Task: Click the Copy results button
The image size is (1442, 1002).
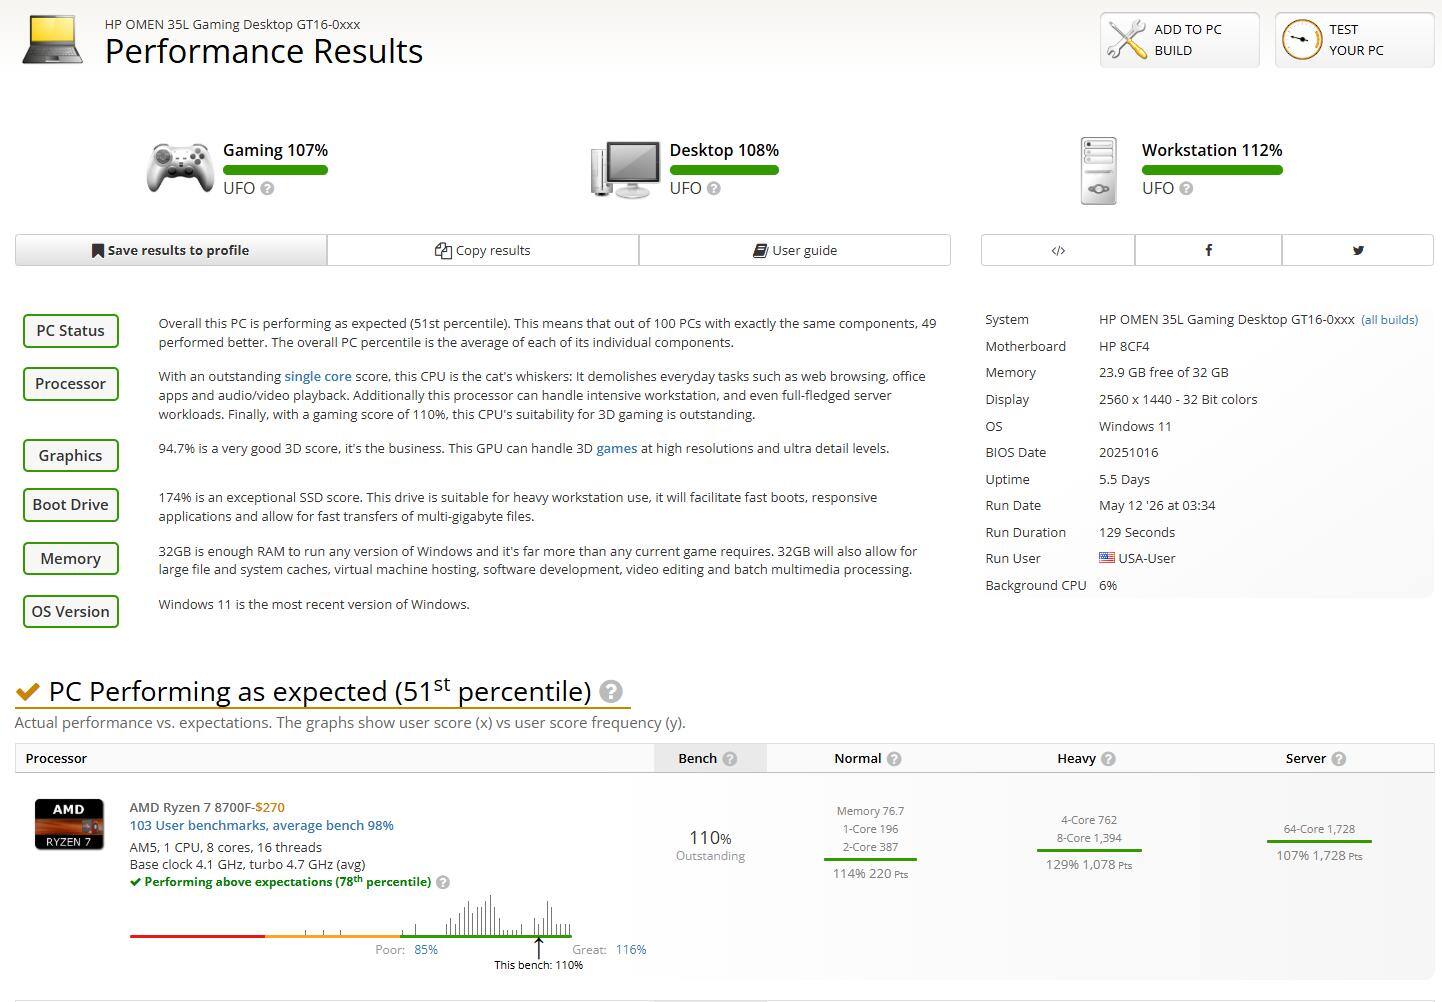Action: [x=483, y=250]
